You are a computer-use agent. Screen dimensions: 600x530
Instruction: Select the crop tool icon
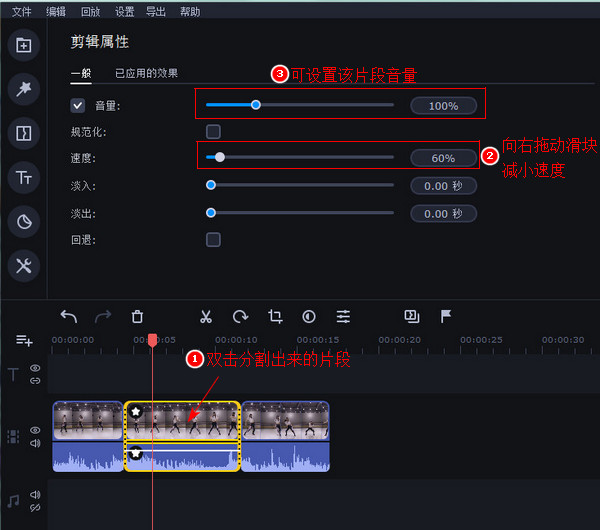click(275, 316)
